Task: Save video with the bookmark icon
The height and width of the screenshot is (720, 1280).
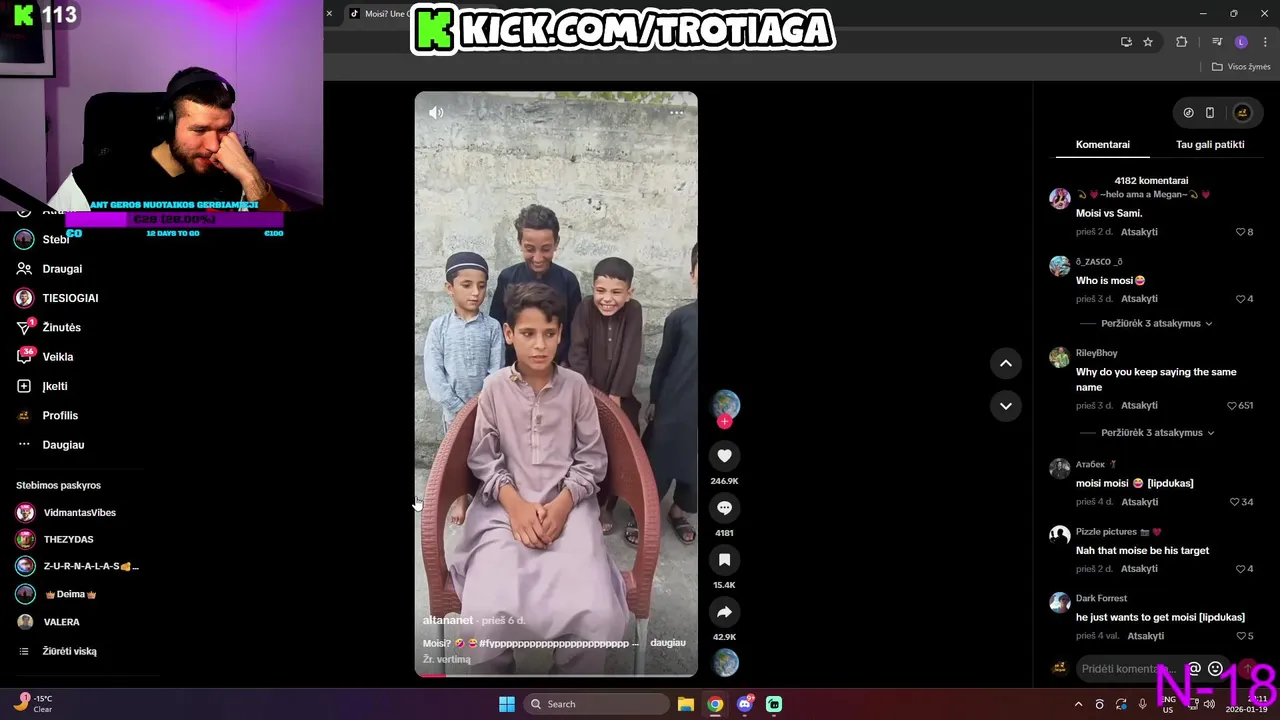Action: point(725,560)
